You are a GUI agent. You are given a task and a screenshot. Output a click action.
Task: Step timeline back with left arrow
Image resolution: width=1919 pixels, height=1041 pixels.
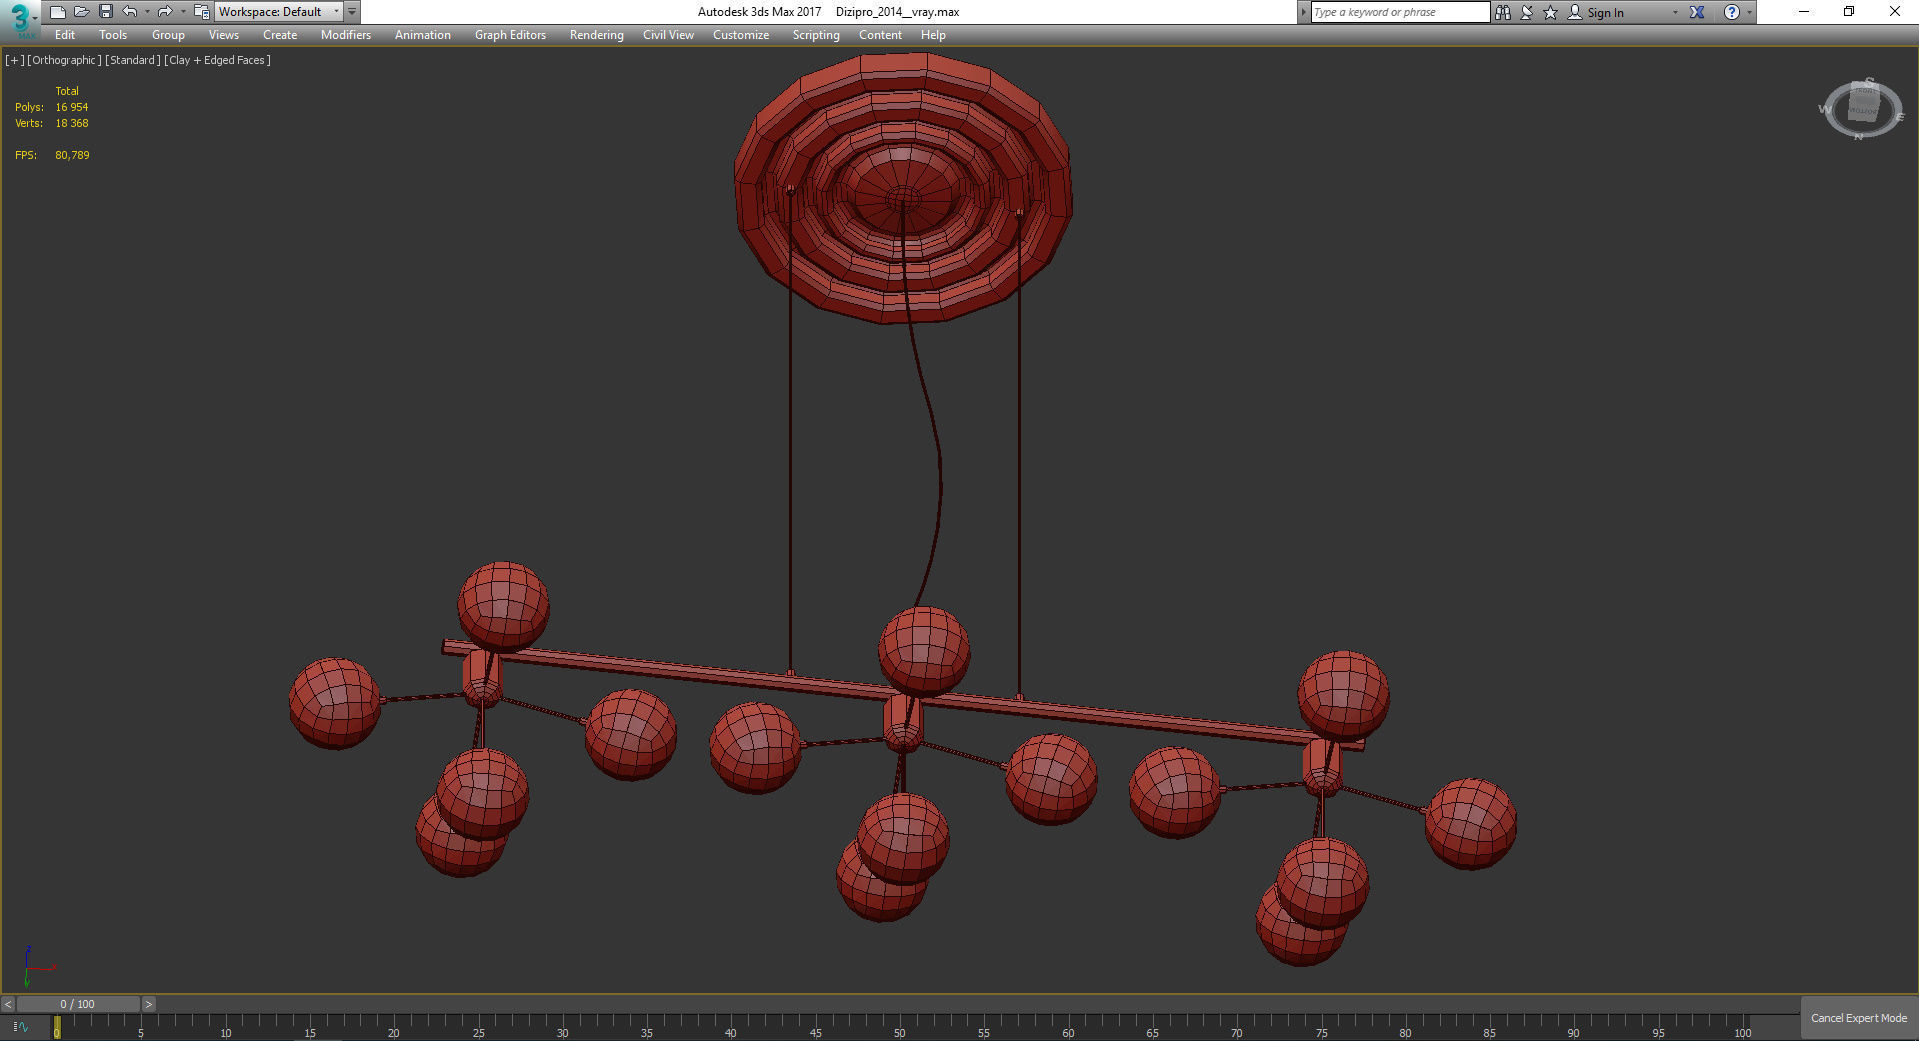coord(8,1004)
